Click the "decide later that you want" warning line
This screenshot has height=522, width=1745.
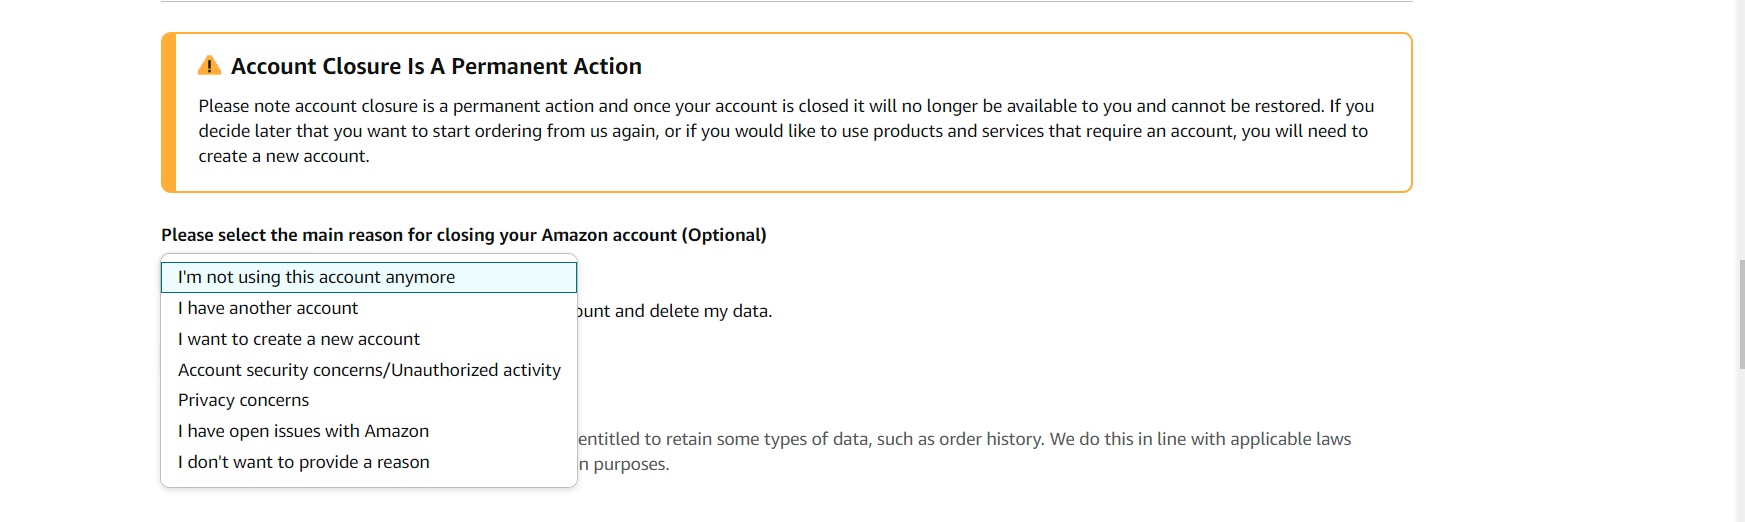783,131
